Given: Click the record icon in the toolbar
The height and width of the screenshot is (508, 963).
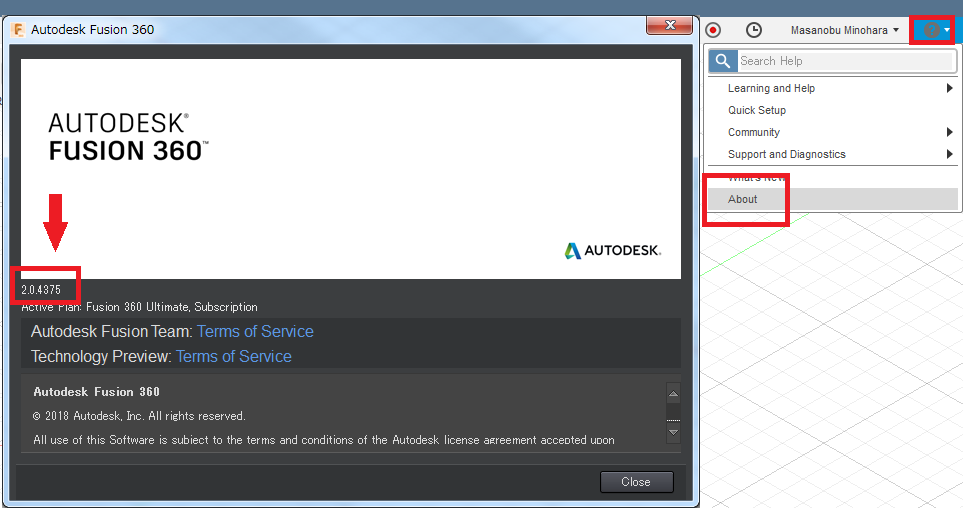Looking at the screenshot, I should 713,30.
